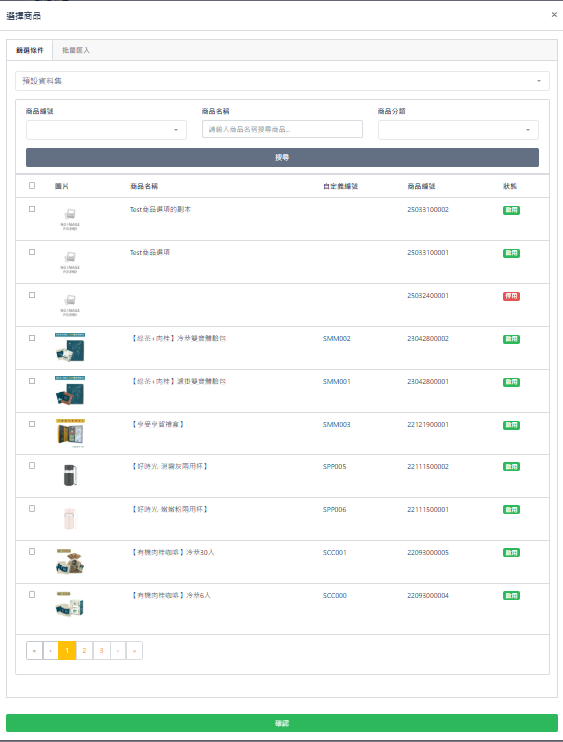Click the green 確認 confirm button
The width and height of the screenshot is (563, 742).
[282, 723]
